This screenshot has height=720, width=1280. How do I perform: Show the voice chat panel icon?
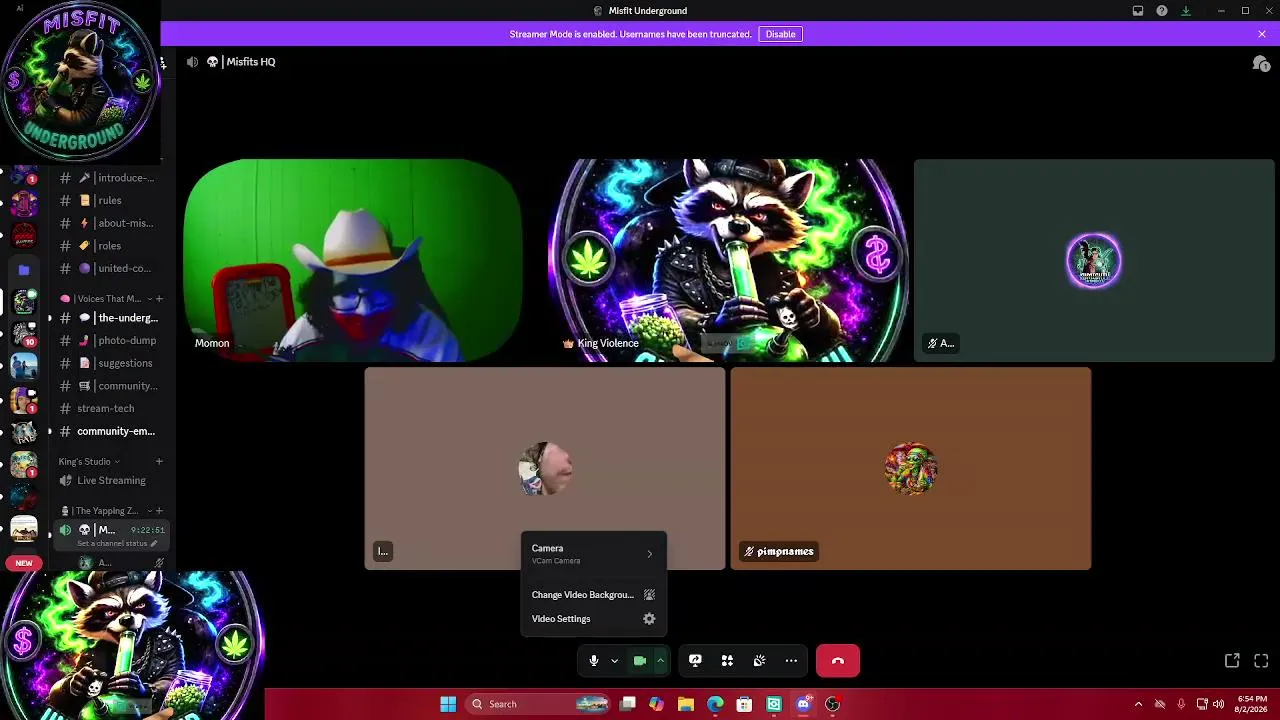(x=1261, y=63)
